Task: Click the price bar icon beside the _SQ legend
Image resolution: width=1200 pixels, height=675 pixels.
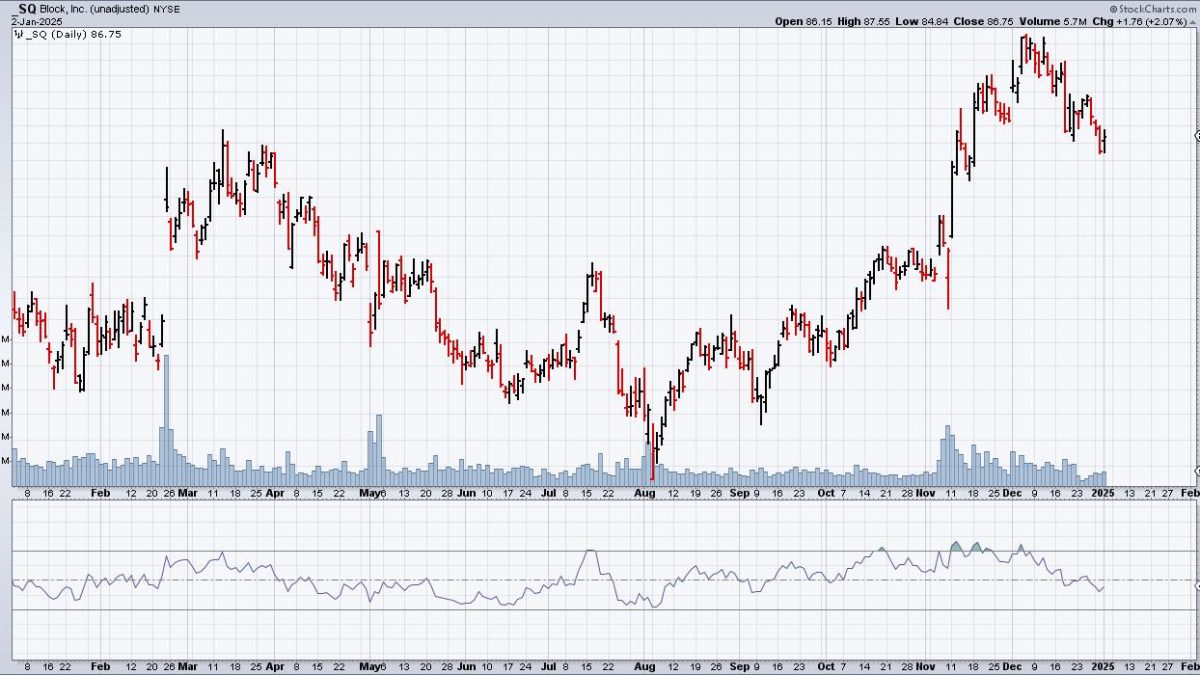Action: 18,33
